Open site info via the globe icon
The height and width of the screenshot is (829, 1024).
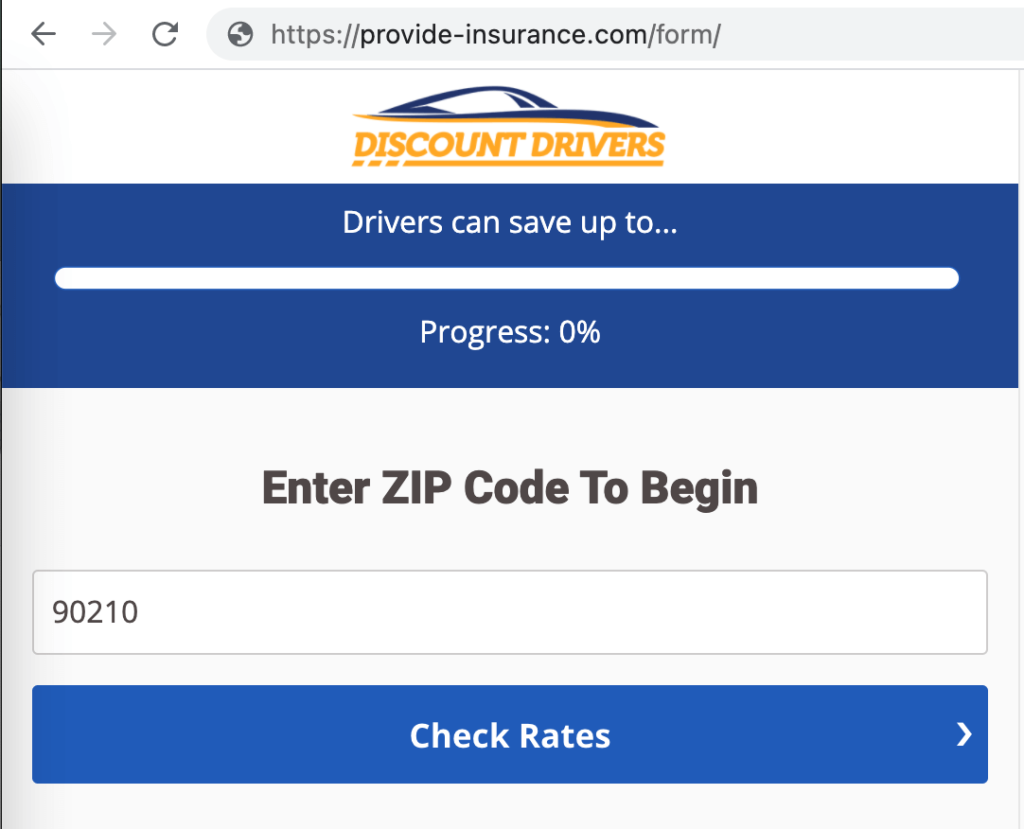tap(240, 35)
